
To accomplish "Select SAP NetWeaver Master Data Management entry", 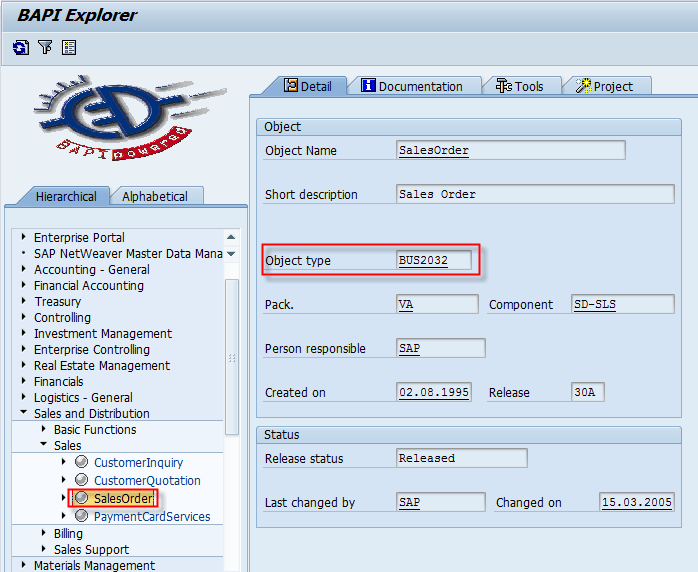I will click(128, 253).
